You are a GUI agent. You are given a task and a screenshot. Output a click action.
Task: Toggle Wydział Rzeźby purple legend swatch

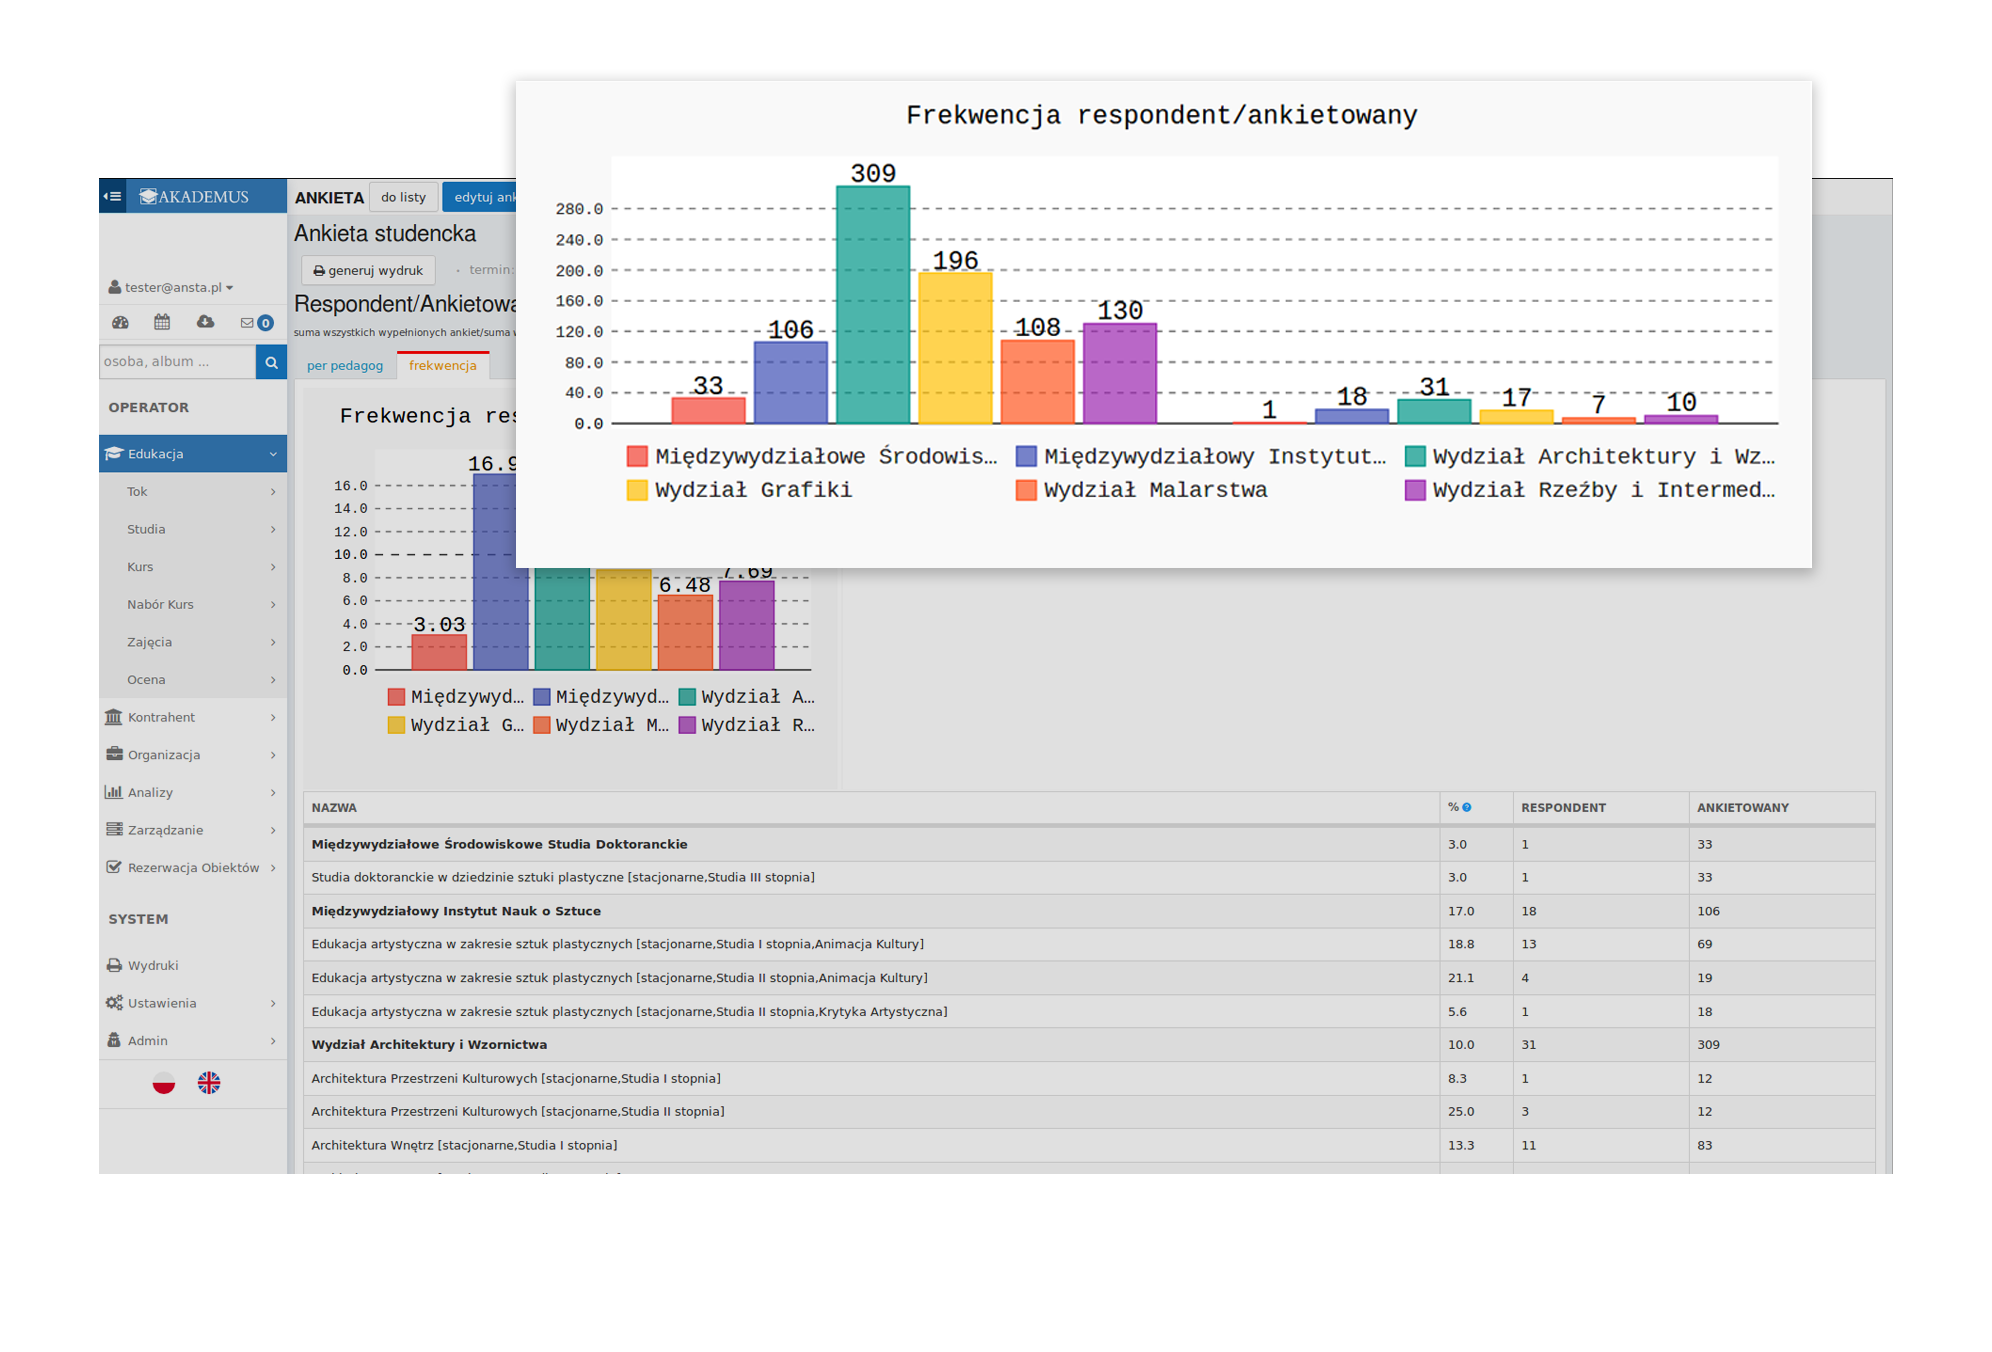(1414, 490)
